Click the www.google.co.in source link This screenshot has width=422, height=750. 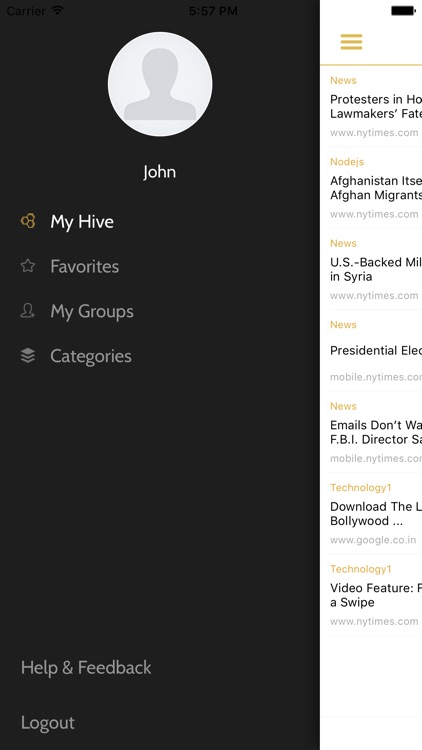point(373,540)
